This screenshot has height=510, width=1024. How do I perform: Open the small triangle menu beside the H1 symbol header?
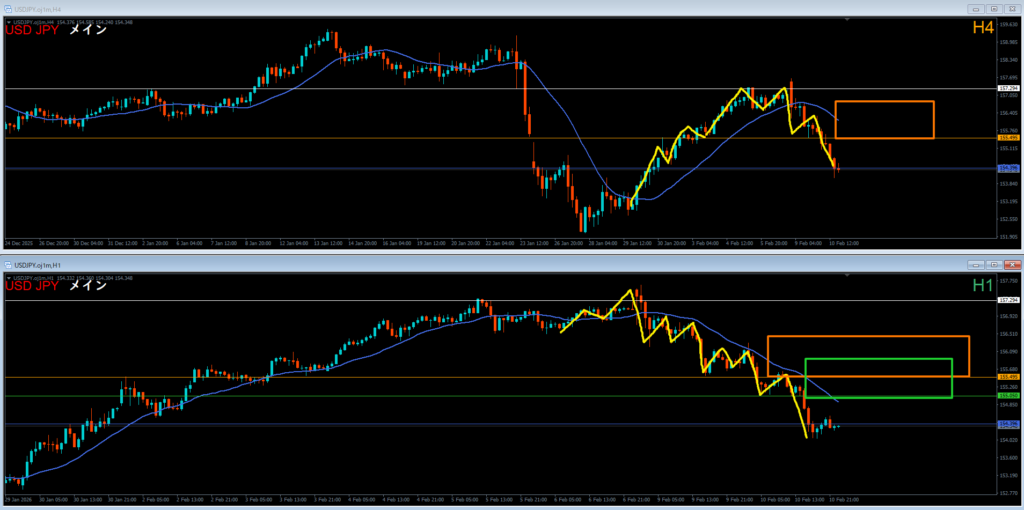9,279
